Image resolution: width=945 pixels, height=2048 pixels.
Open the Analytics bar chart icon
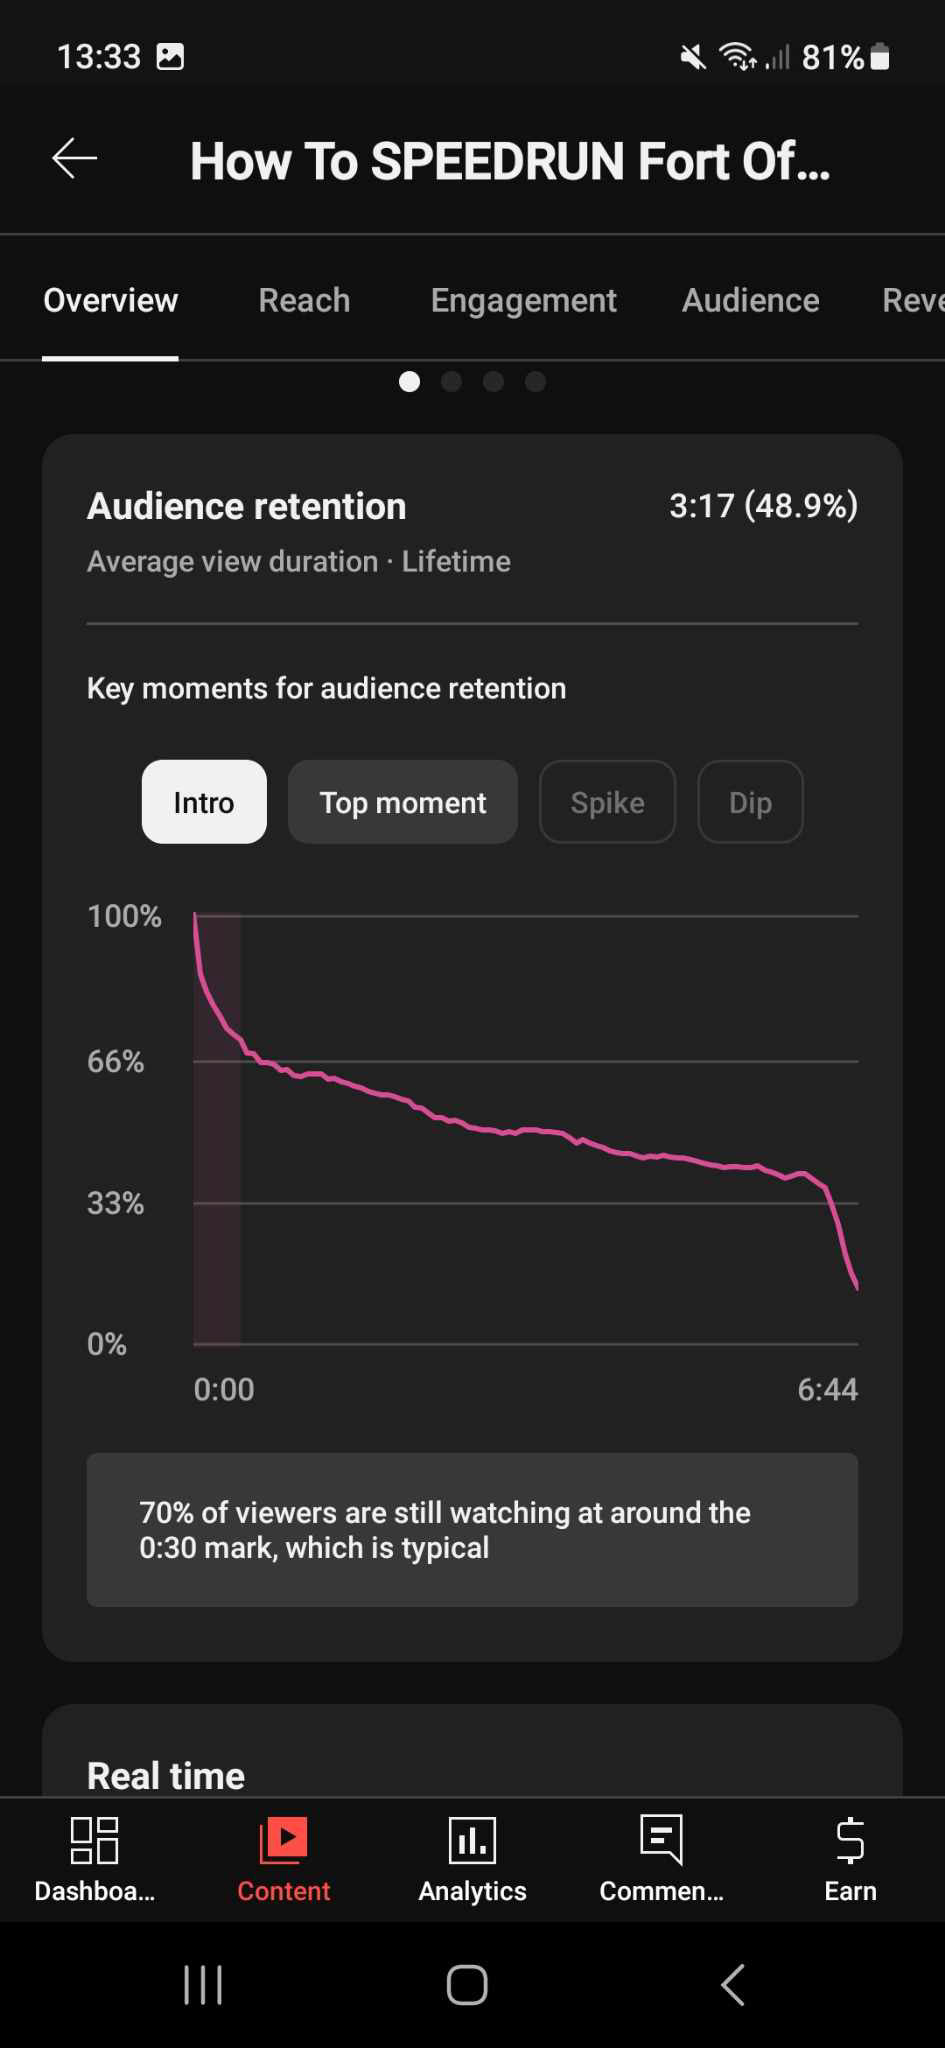pyautogui.click(x=472, y=1840)
